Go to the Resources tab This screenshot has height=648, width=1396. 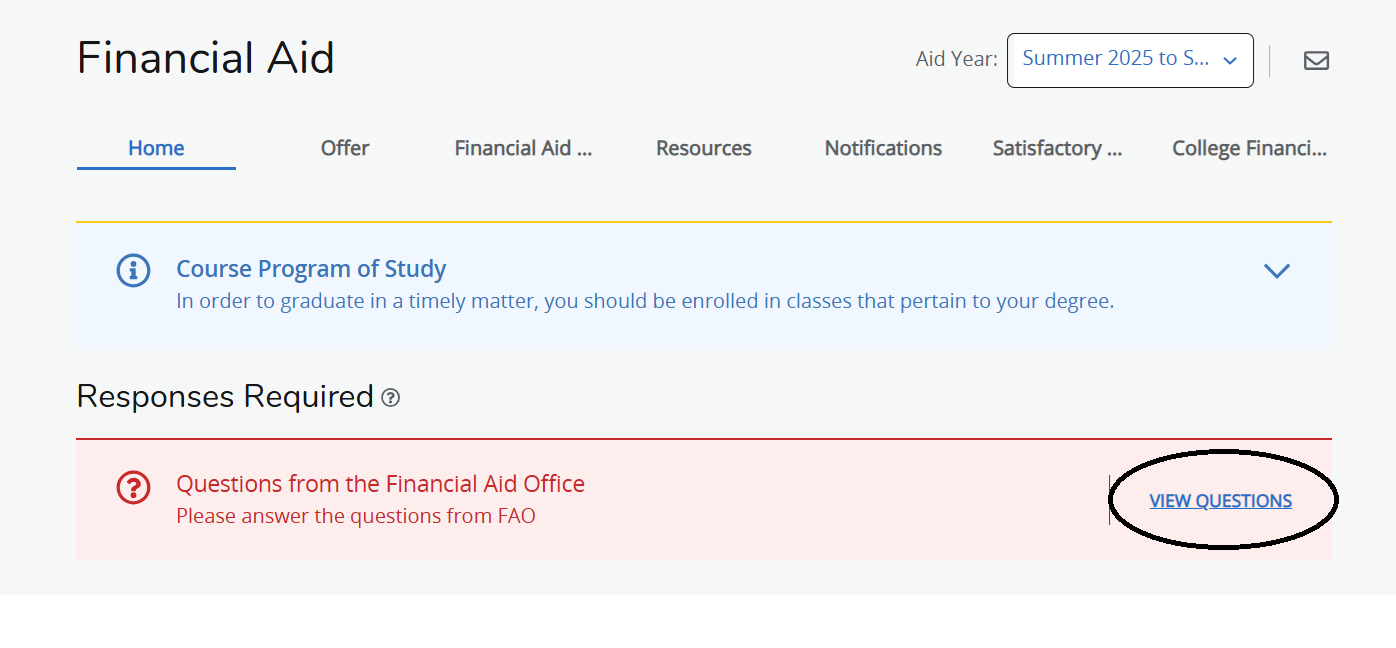tap(703, 147)
